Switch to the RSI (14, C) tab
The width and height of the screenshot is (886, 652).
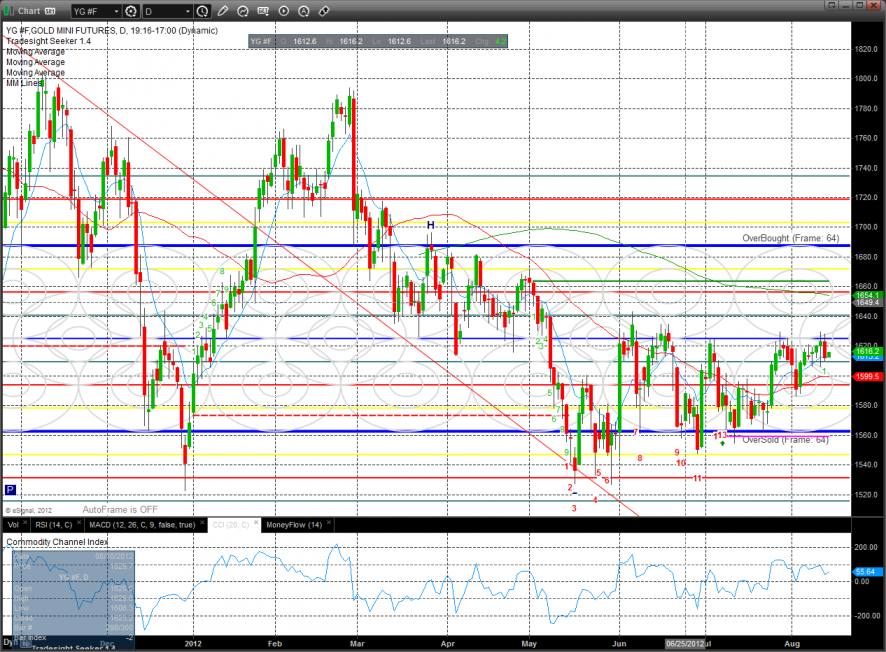click(54, 524)
